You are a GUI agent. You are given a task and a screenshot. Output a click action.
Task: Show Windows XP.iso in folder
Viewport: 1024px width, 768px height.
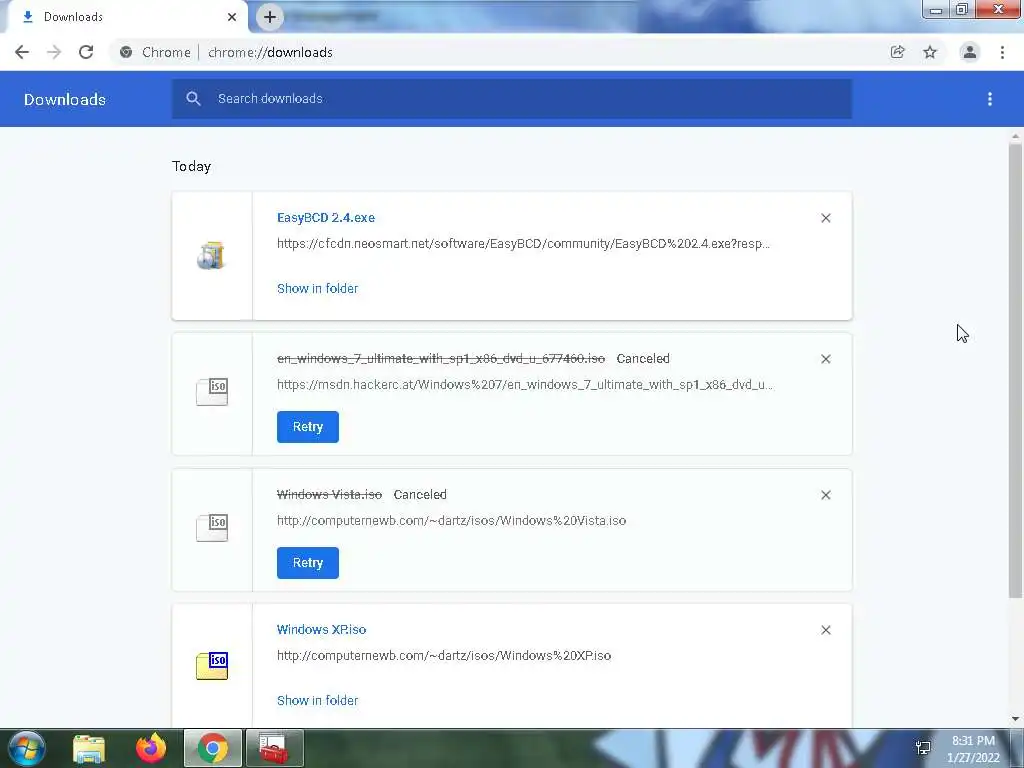click(x=317, y=700)
